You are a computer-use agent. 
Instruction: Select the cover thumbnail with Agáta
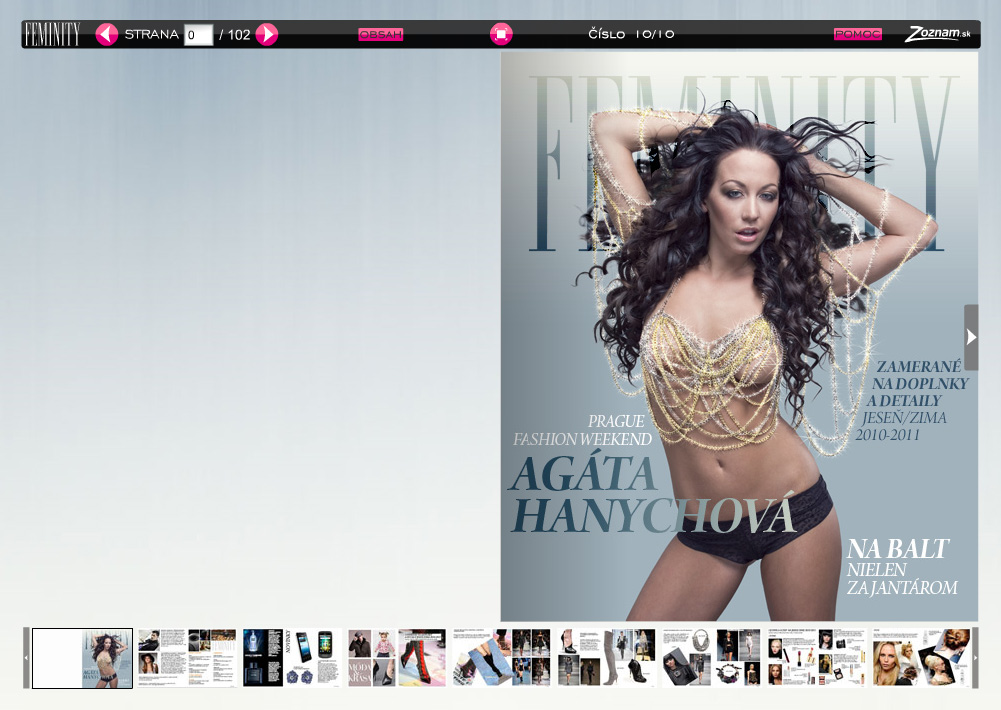point(82,658)
